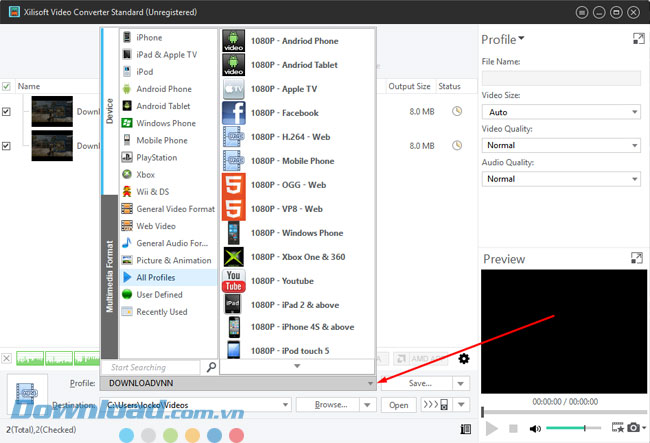650x443 pixels.
Task: Click the 1080P iPhone 4S & above icon
Action: coord(234,327)
